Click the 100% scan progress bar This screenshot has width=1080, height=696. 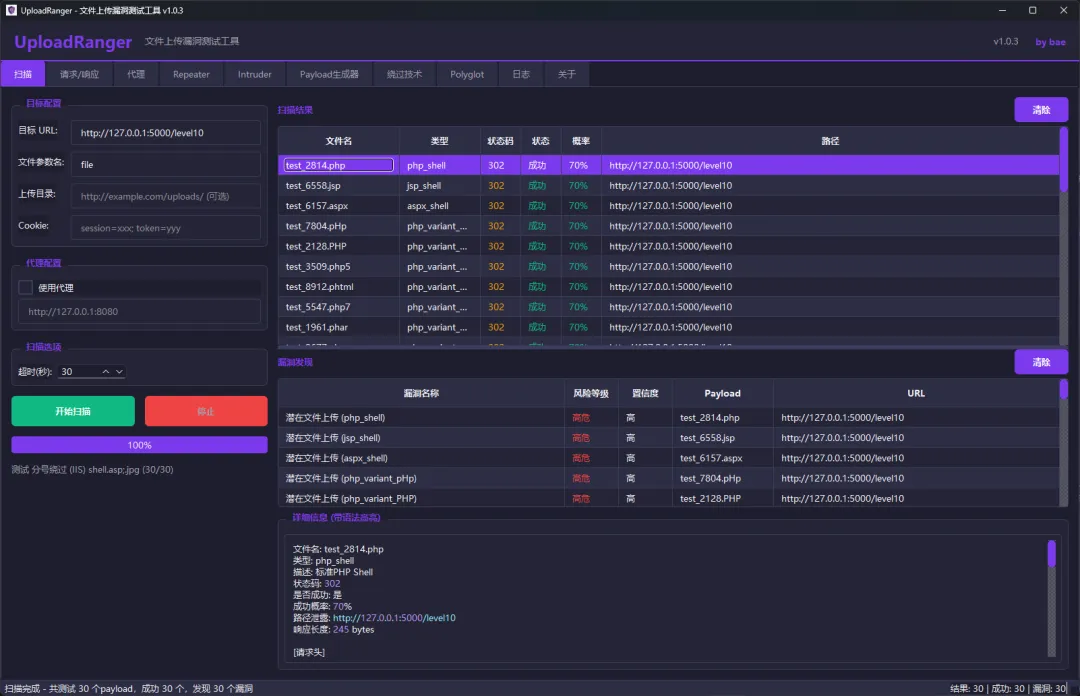click(x=139, y=445)
